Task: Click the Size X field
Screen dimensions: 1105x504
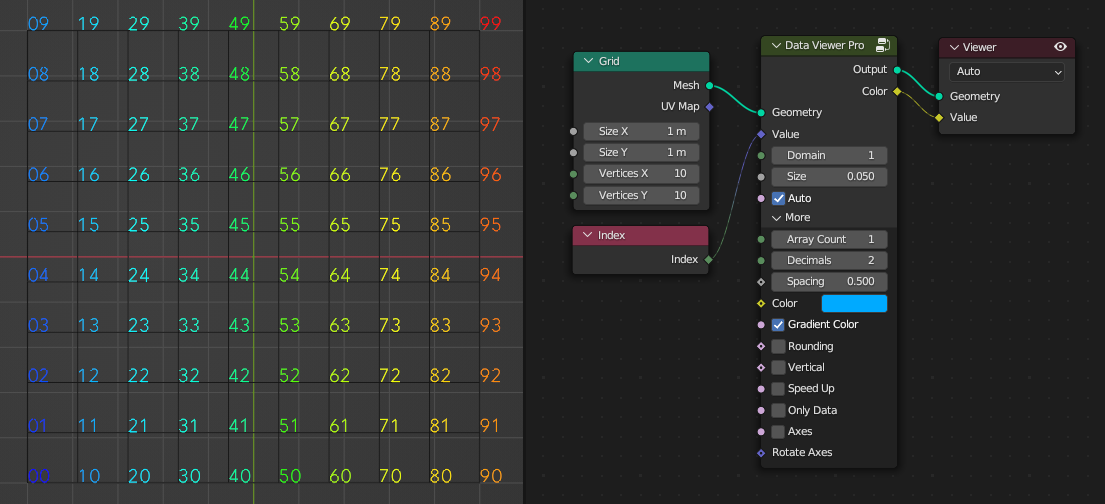Action: [x=641, y=131]
